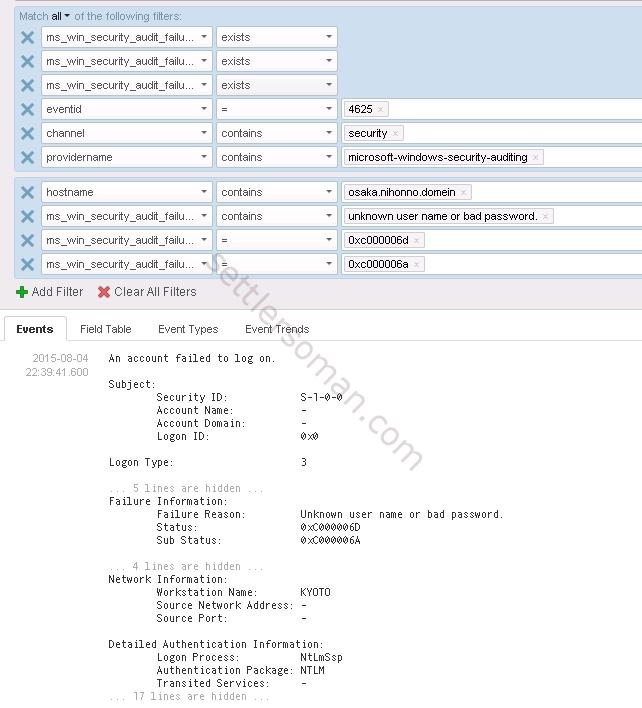Switch to the Event Trends tab
This screenshot has height=708, width=642.
pos(277,329)
